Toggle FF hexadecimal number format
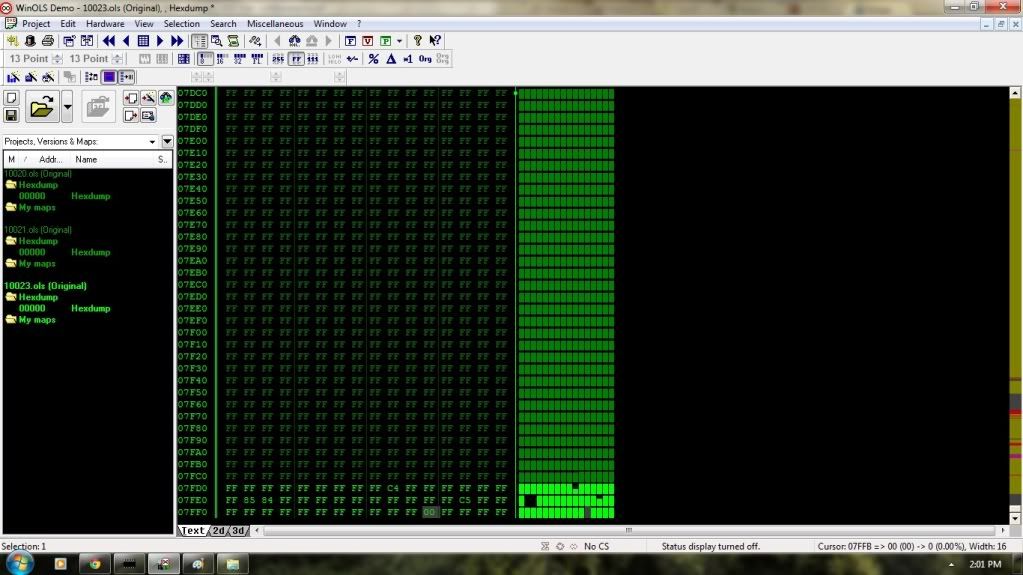This screenshot has height=575, width=1023. click(x=296, y=59)
